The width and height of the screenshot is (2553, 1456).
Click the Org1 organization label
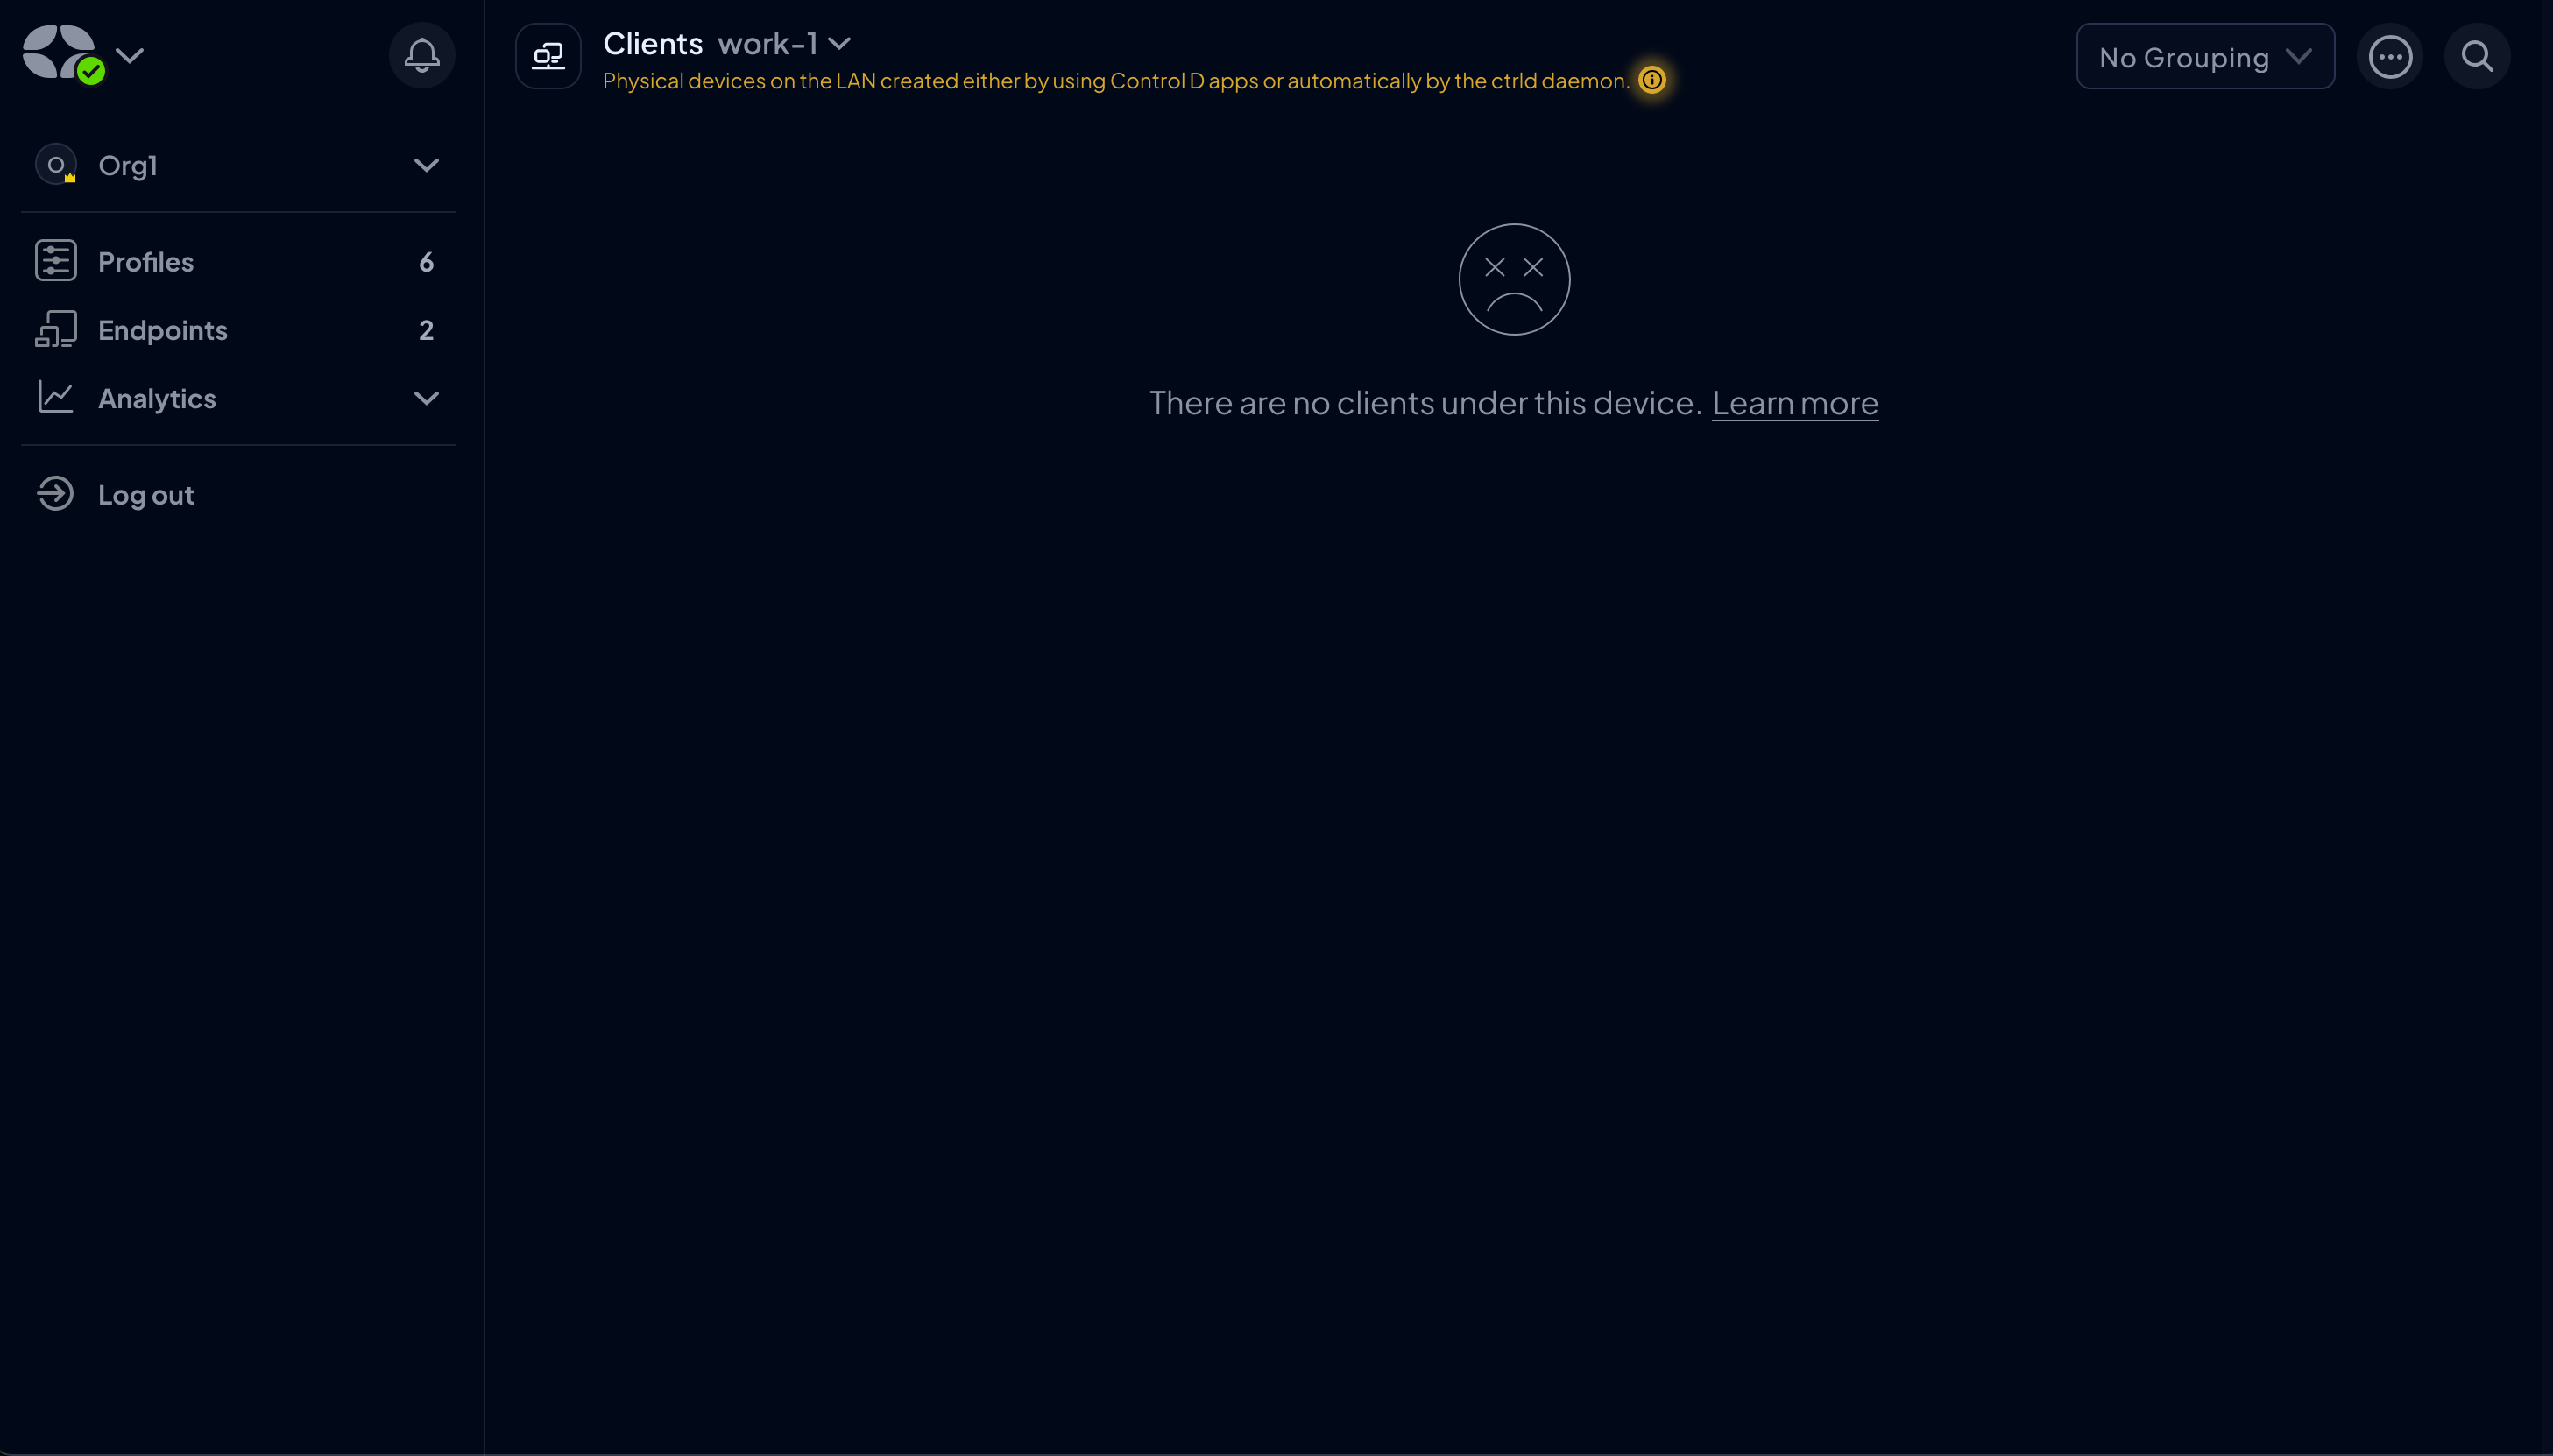point(128,165)
